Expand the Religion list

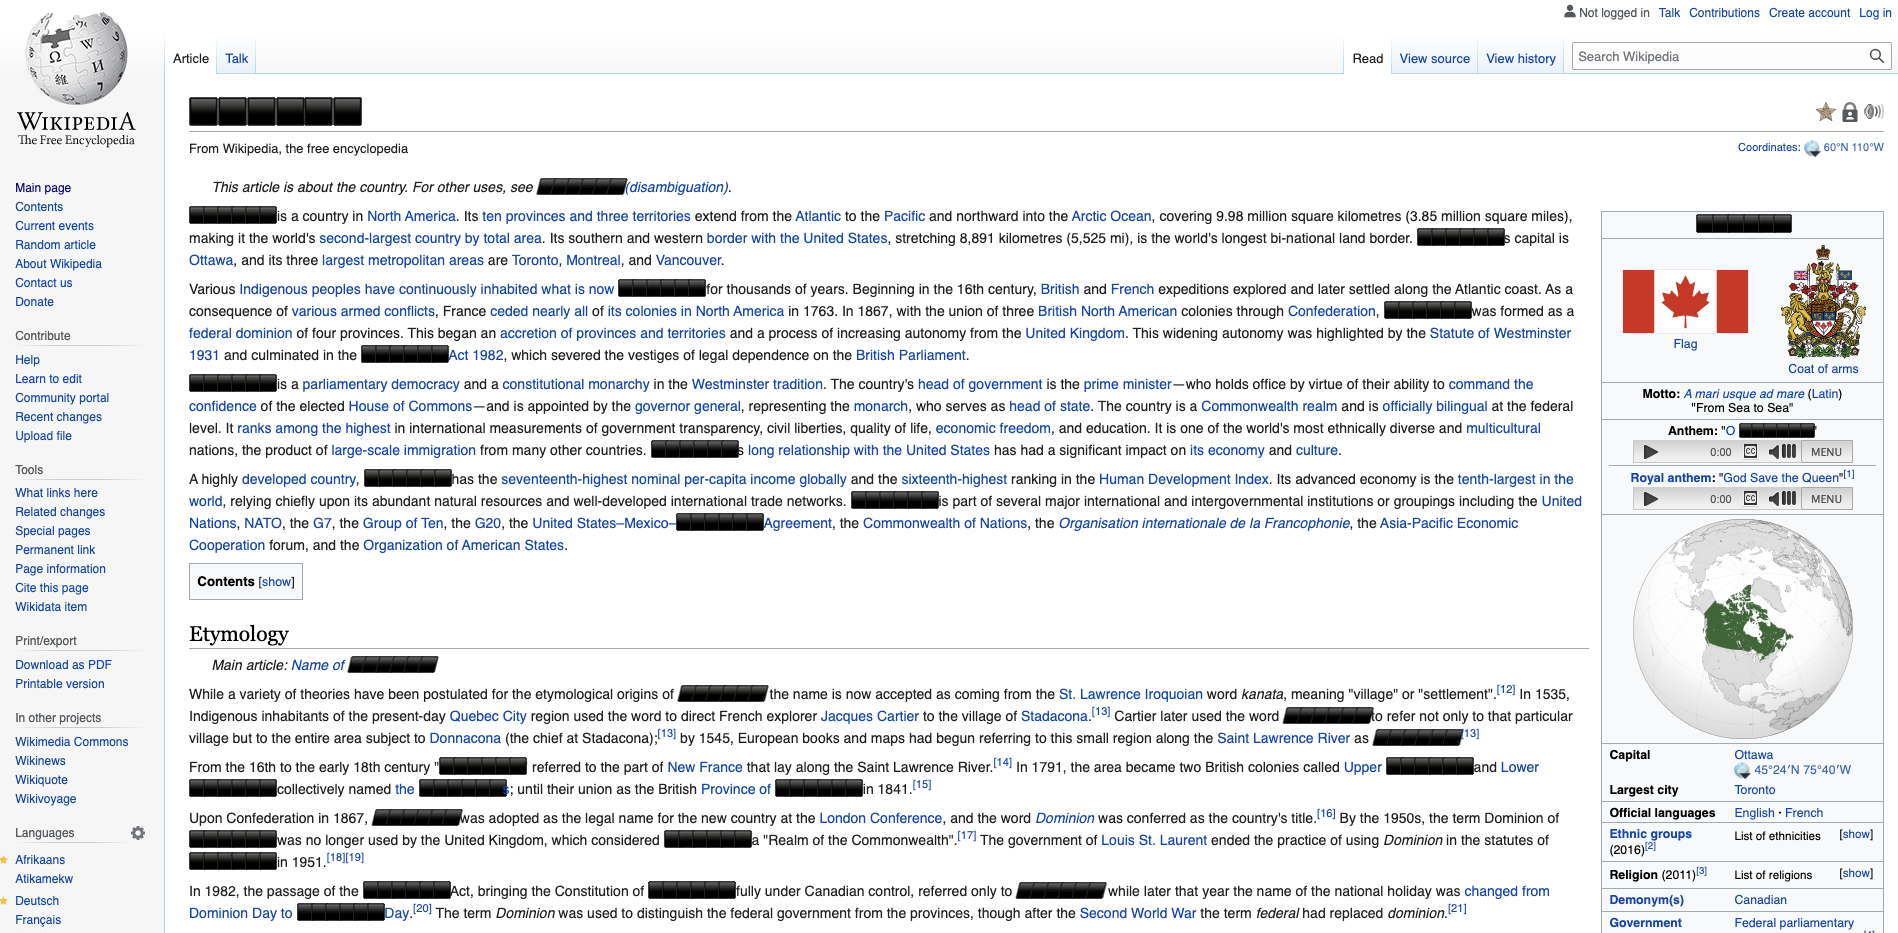(x=1856, y=873)
